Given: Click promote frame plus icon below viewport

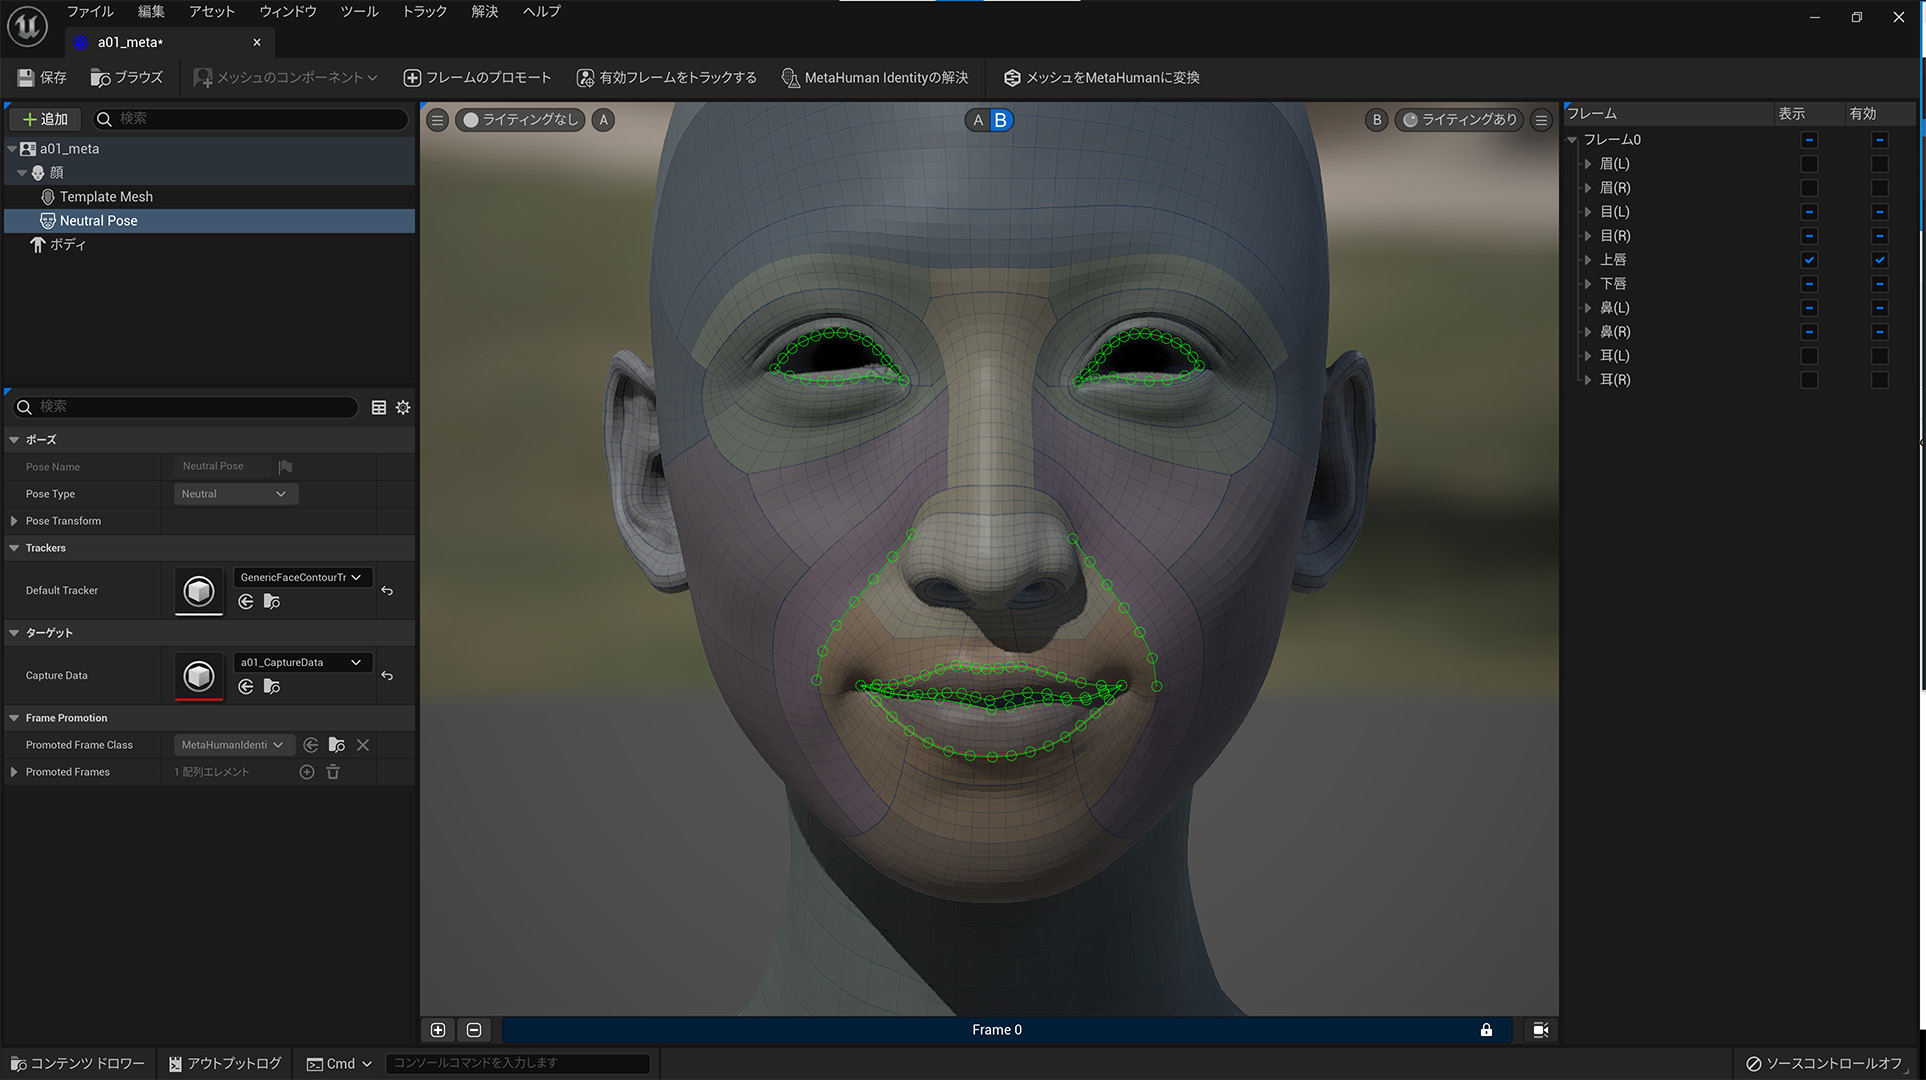Looking at the screenshot, I should (438, 1030).
